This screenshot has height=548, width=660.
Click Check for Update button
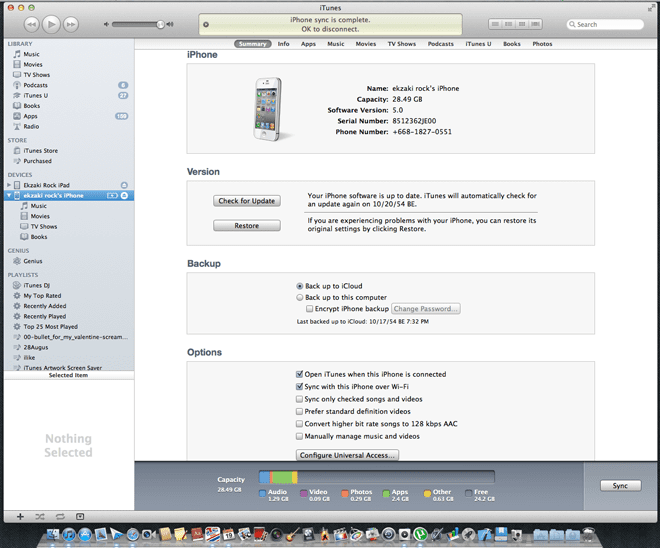click(x=247, y=201)
